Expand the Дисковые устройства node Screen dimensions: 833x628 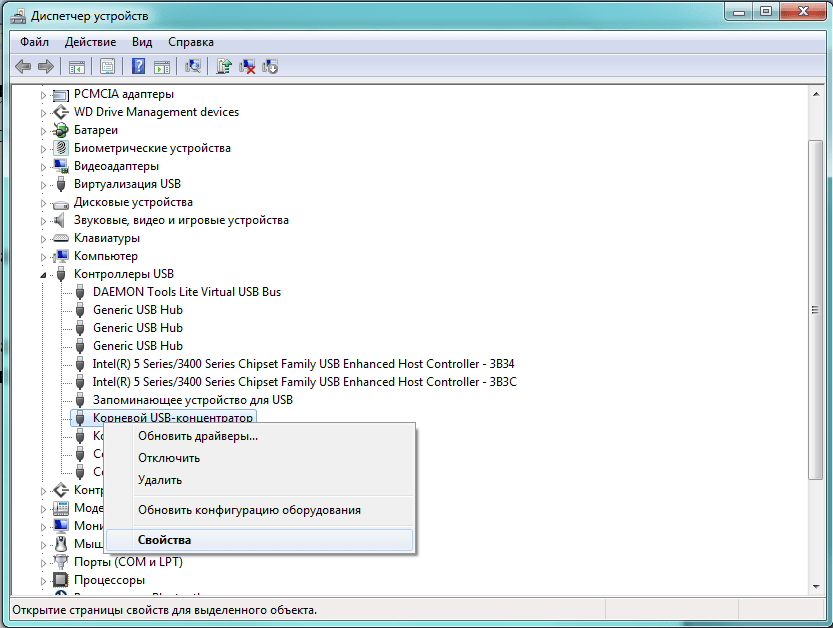pos(44,203)
